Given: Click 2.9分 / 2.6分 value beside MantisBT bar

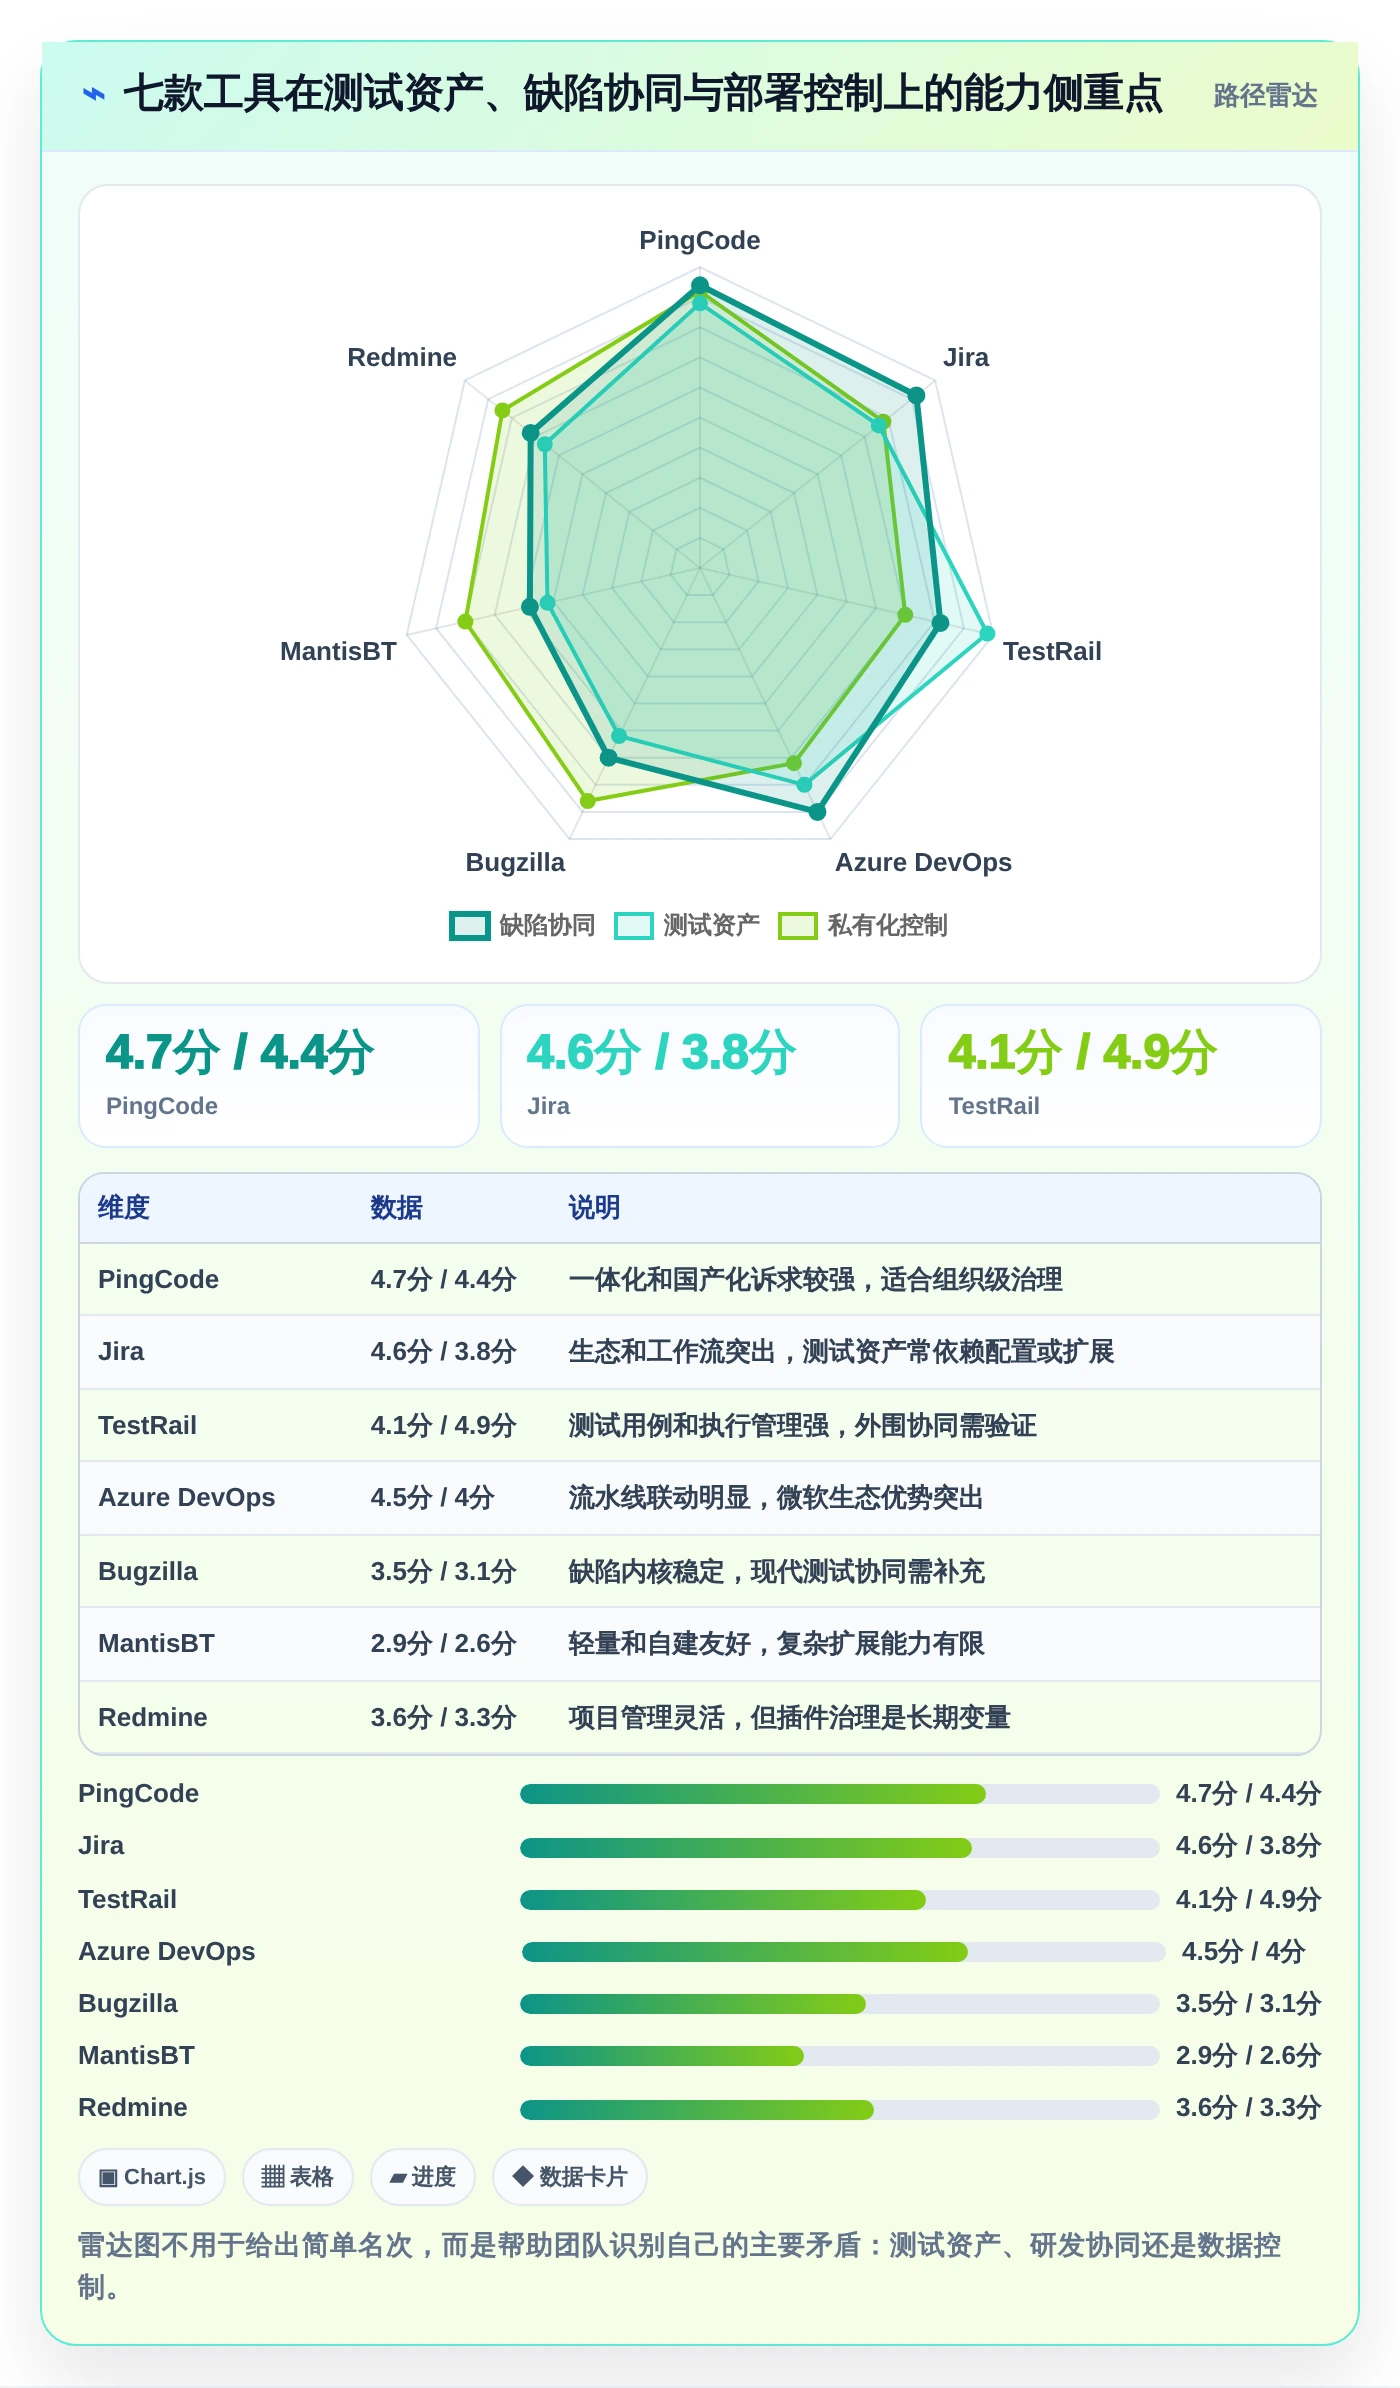Looking at the screenshot, I should pos(1248,2055).
